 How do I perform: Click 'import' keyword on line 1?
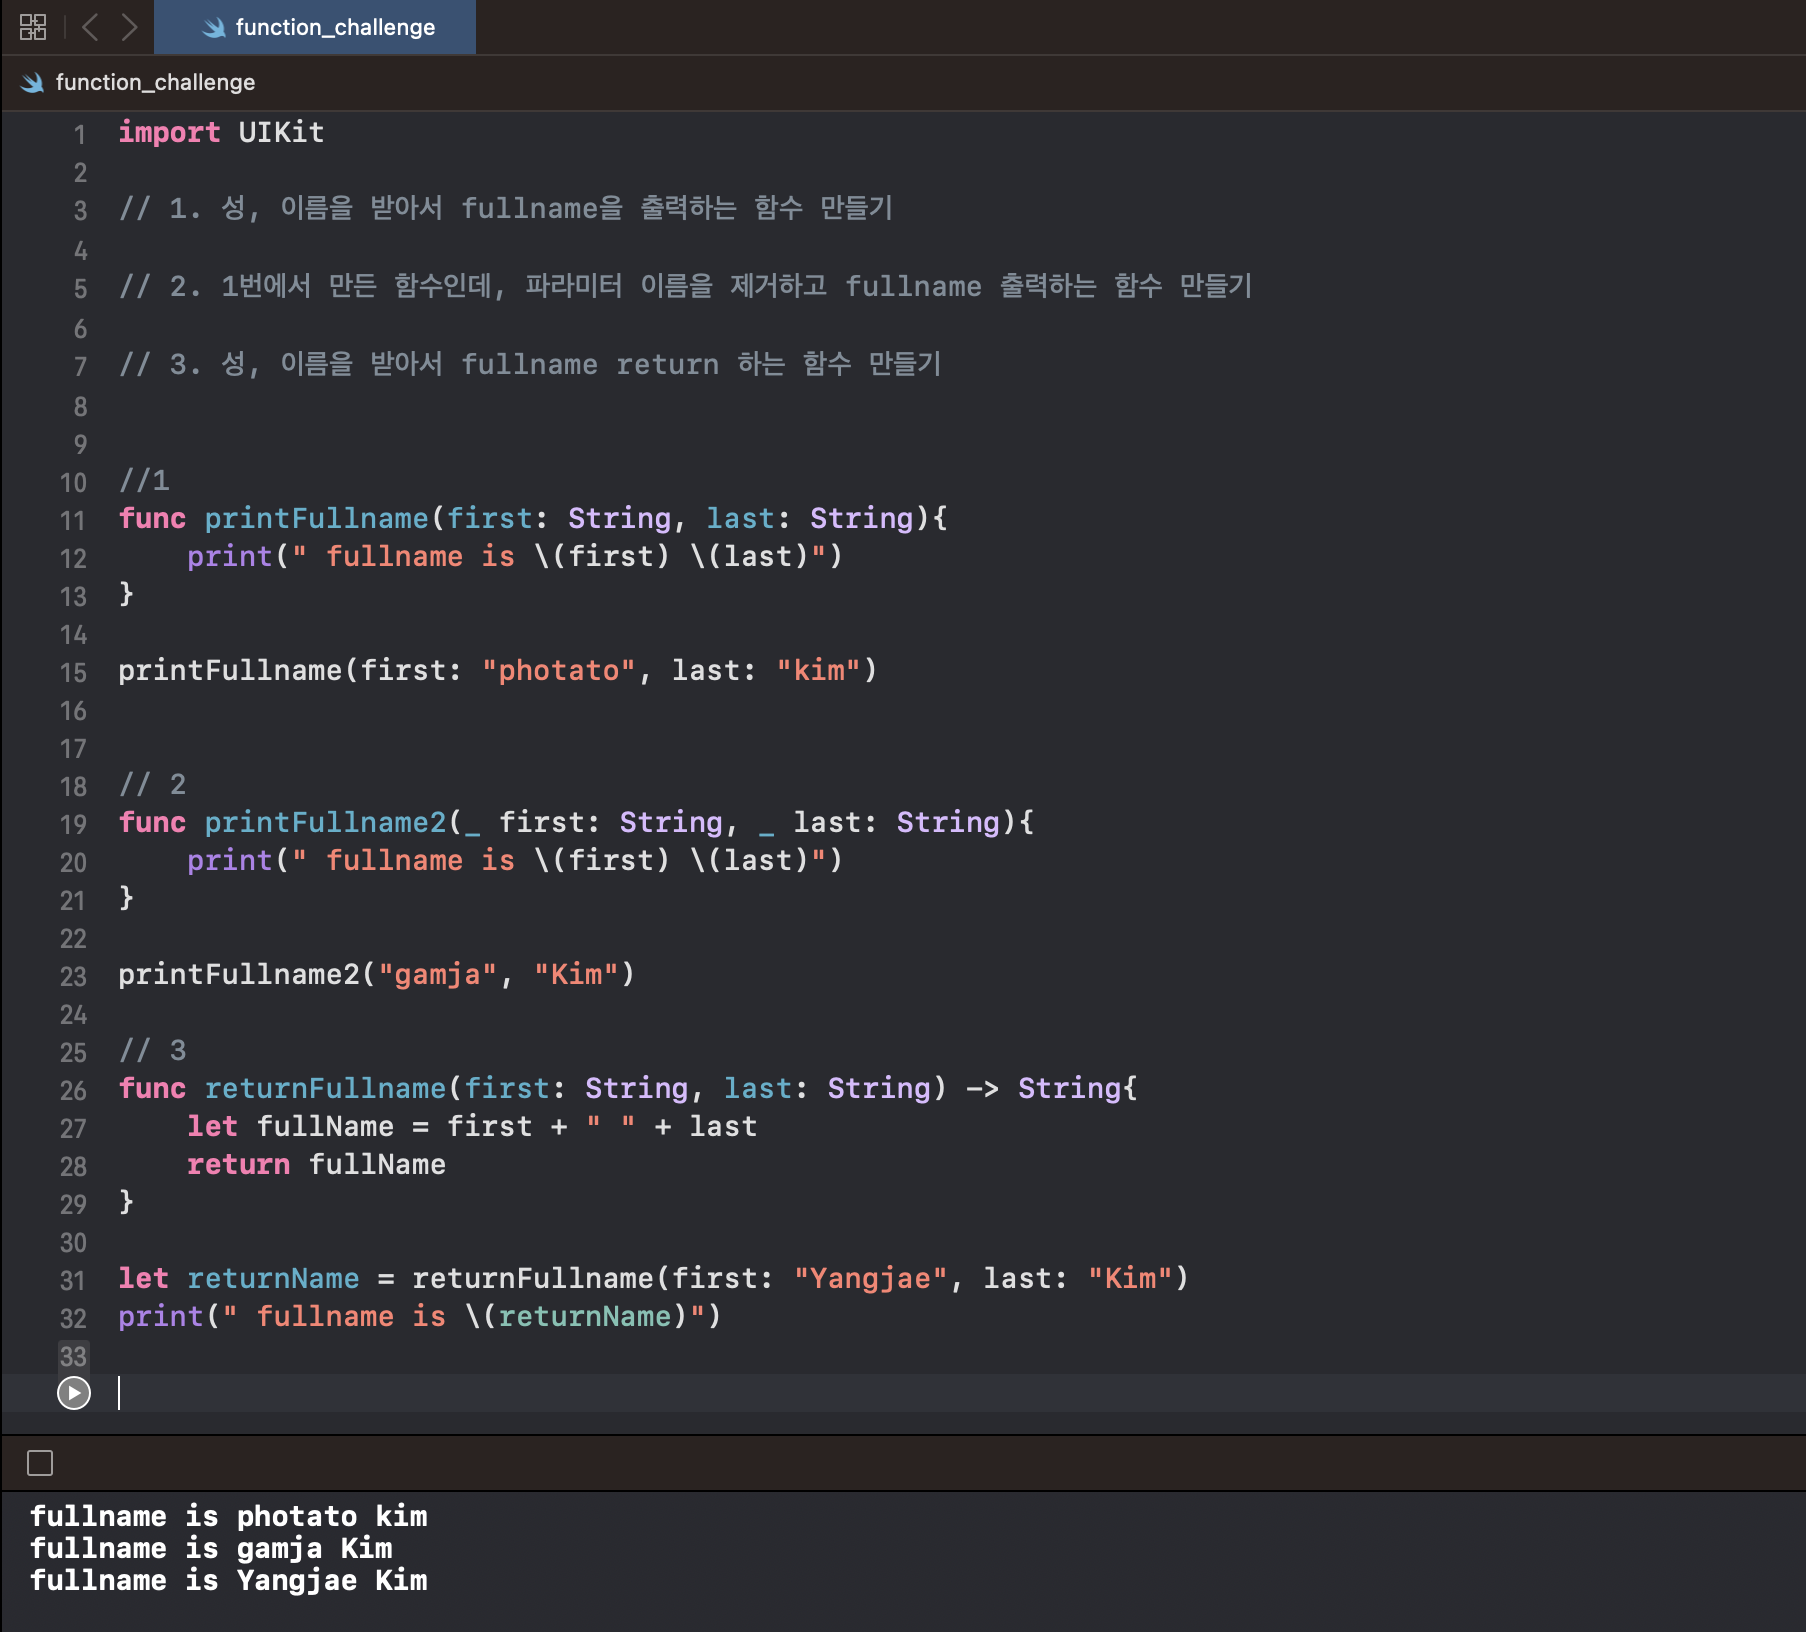coord(169,132)
